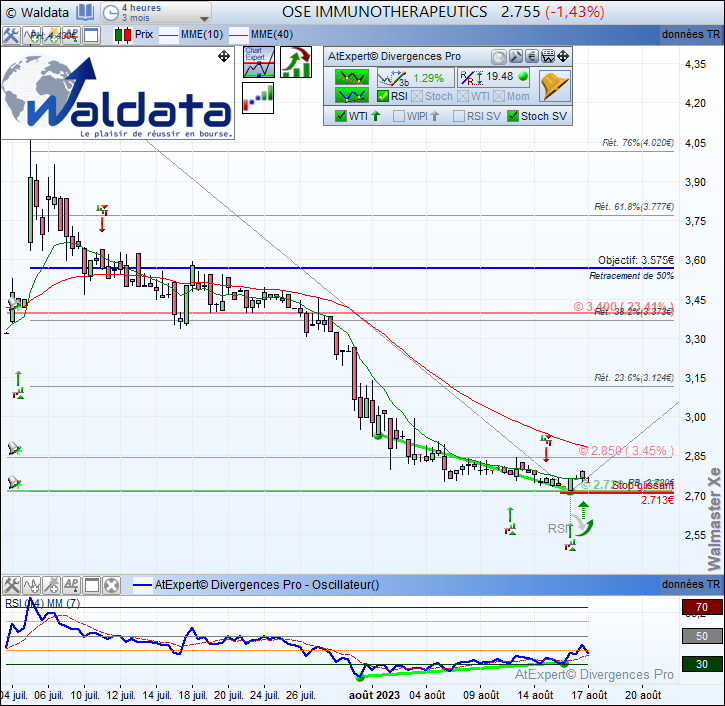Click the RSI curved arrow signal marker
The image size is (725, 706).
click(582, 525)
